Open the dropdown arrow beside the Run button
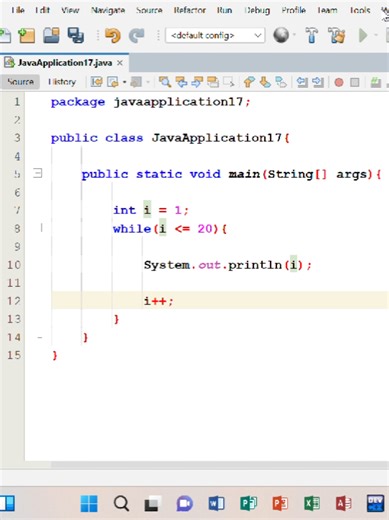 pyautogui.click(x=376, y=35)
